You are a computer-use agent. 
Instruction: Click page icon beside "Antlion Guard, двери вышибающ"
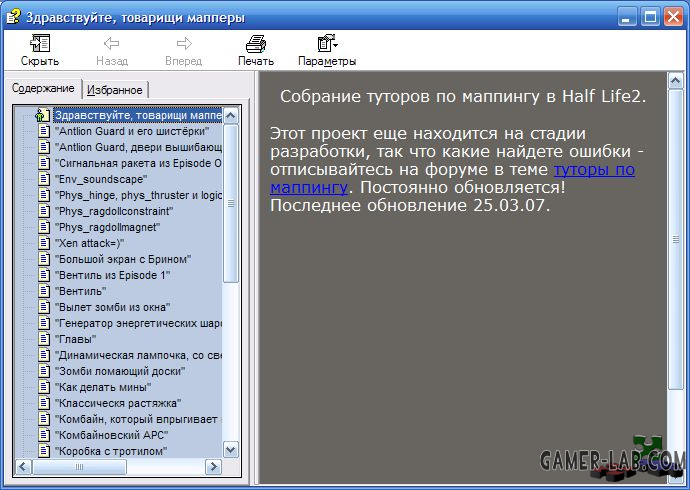coord(44,146)
